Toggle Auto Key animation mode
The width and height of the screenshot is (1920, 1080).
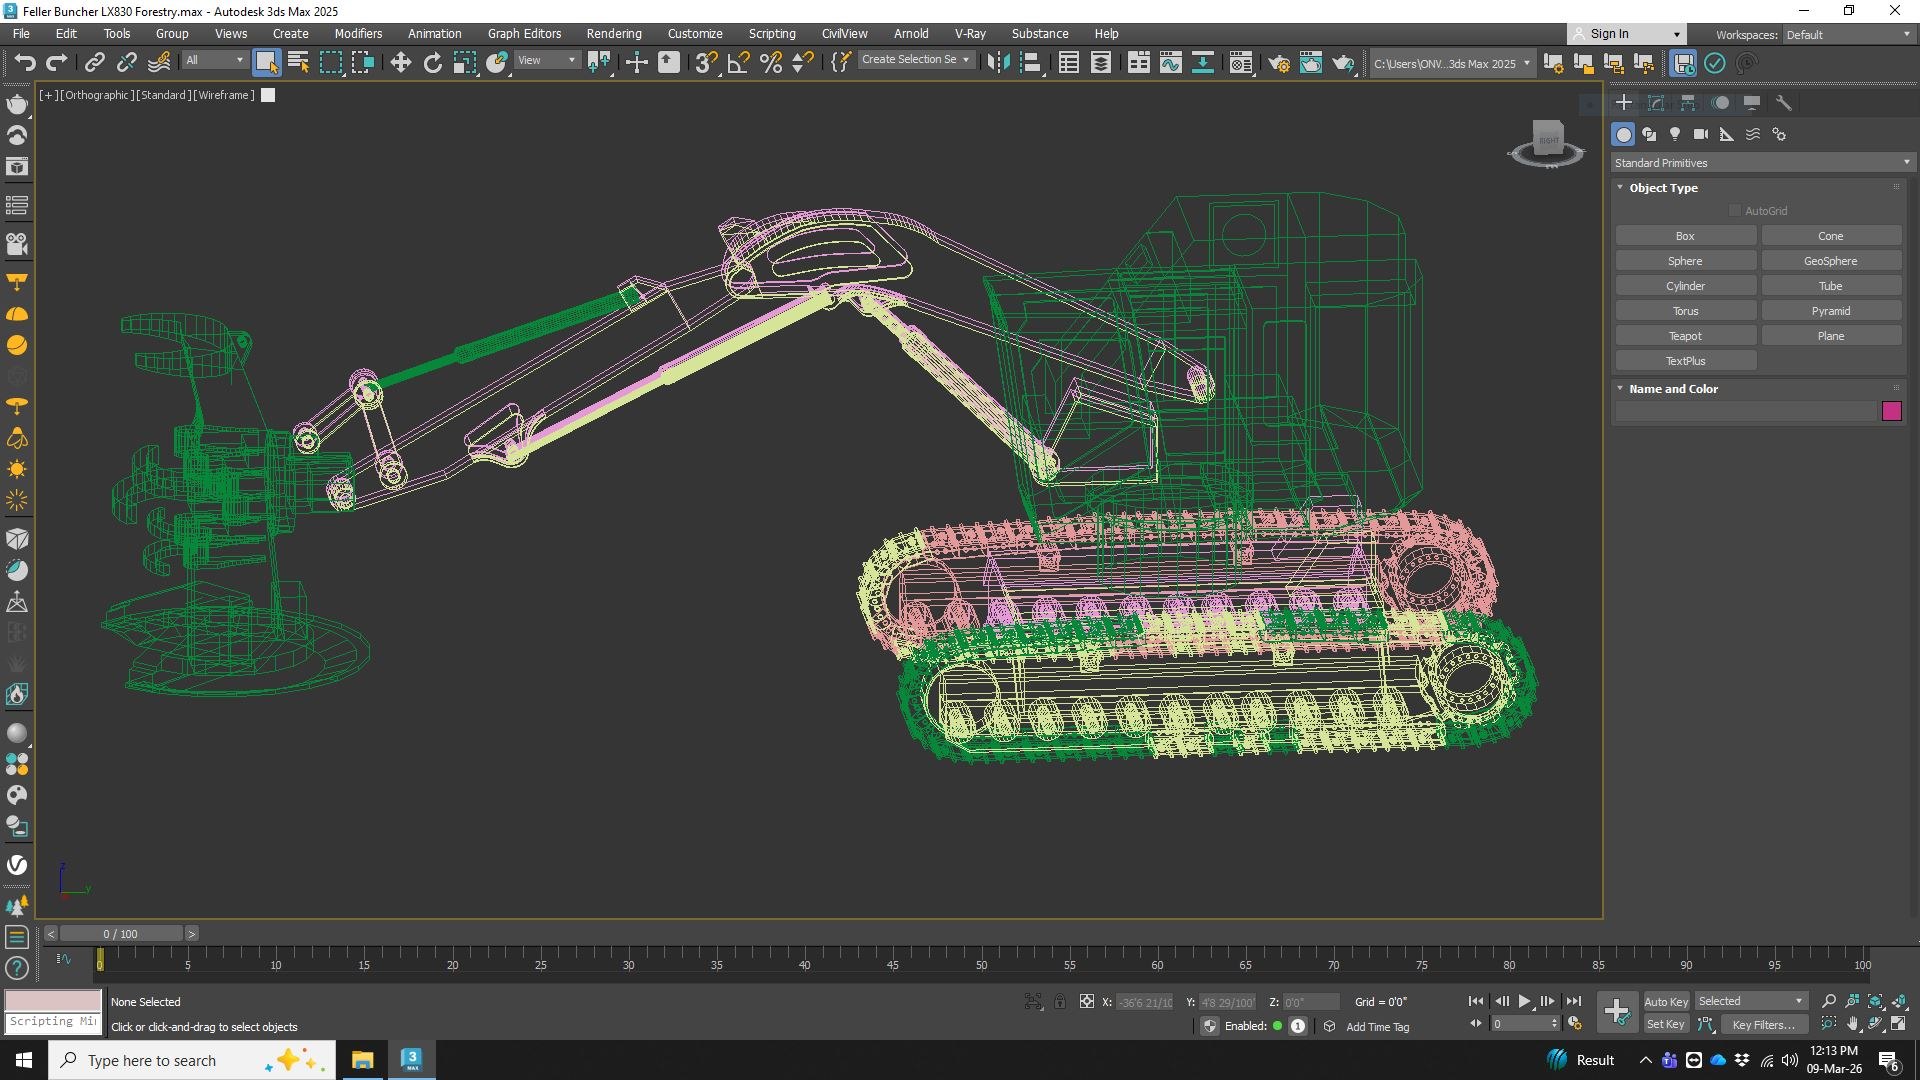pyautogui.click(x=1665, y=1001)
